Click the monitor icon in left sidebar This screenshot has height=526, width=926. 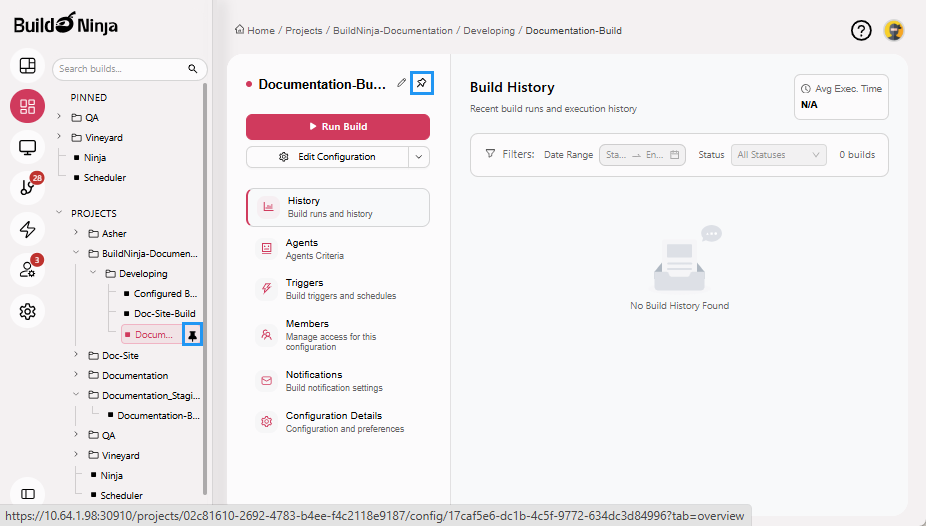coord(28,147)
